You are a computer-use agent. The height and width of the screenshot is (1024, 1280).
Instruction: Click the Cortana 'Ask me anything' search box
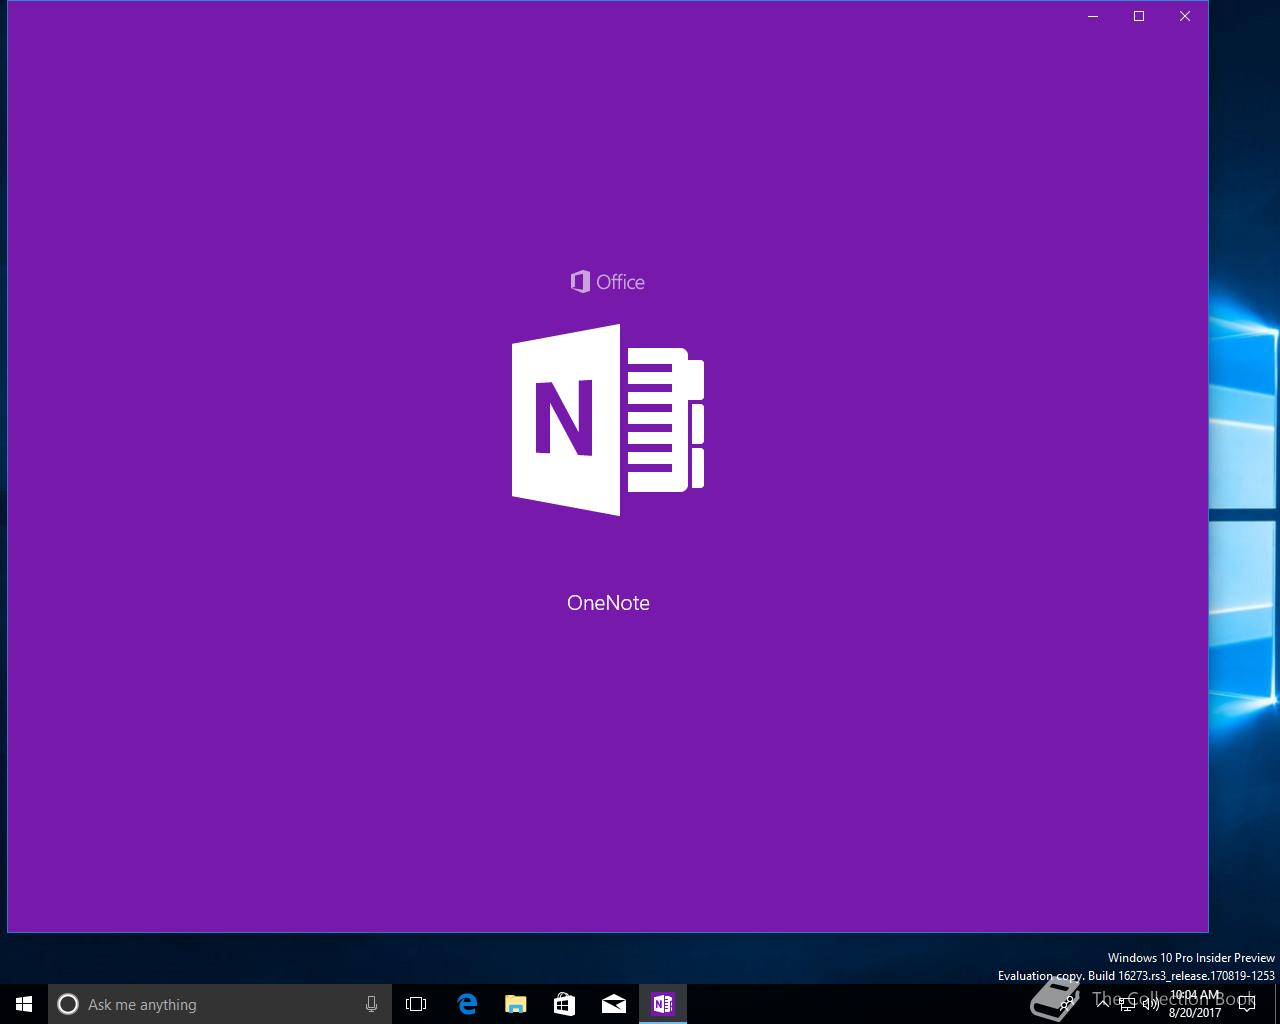point(220,1004)
